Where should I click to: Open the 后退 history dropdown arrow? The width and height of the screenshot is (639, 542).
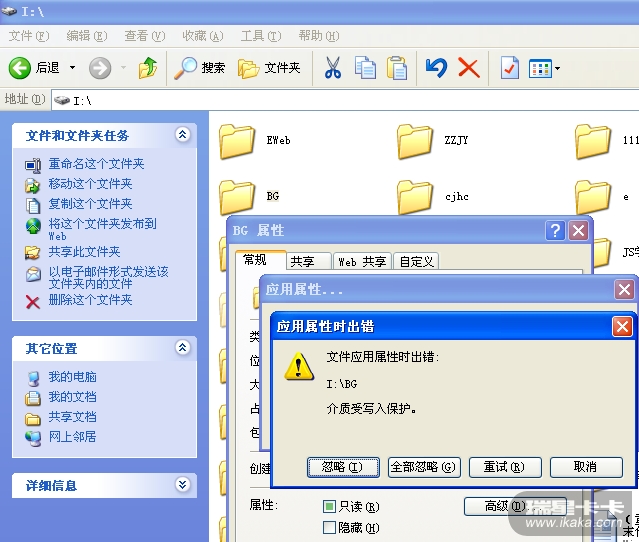(x=73, y=68)
